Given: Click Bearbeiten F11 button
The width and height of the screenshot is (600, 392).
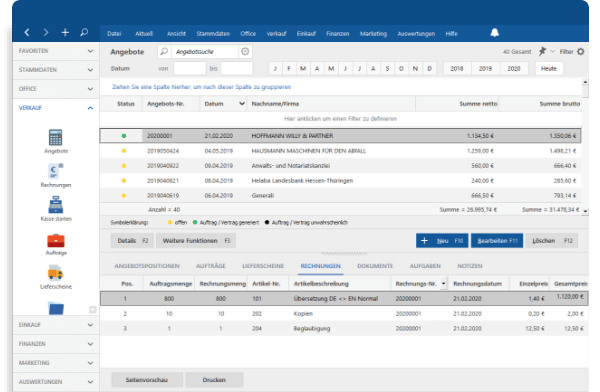Looking at the screenshot, I should point(497,241).
